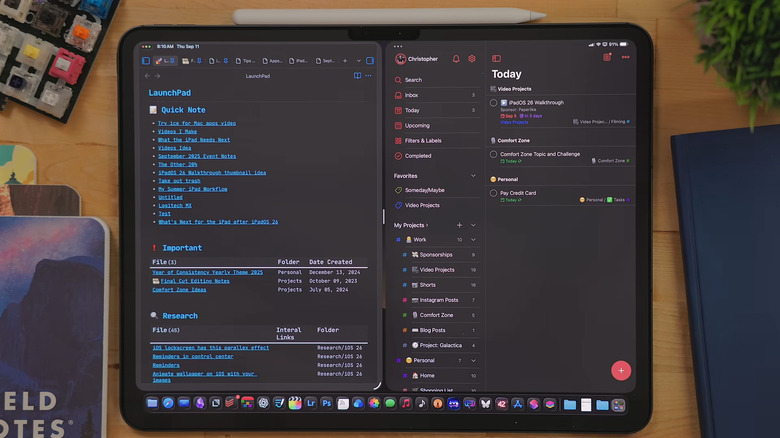Select the LaunchPad rocket tab
This screenshot has height=438, width=780.
point(166,61)
